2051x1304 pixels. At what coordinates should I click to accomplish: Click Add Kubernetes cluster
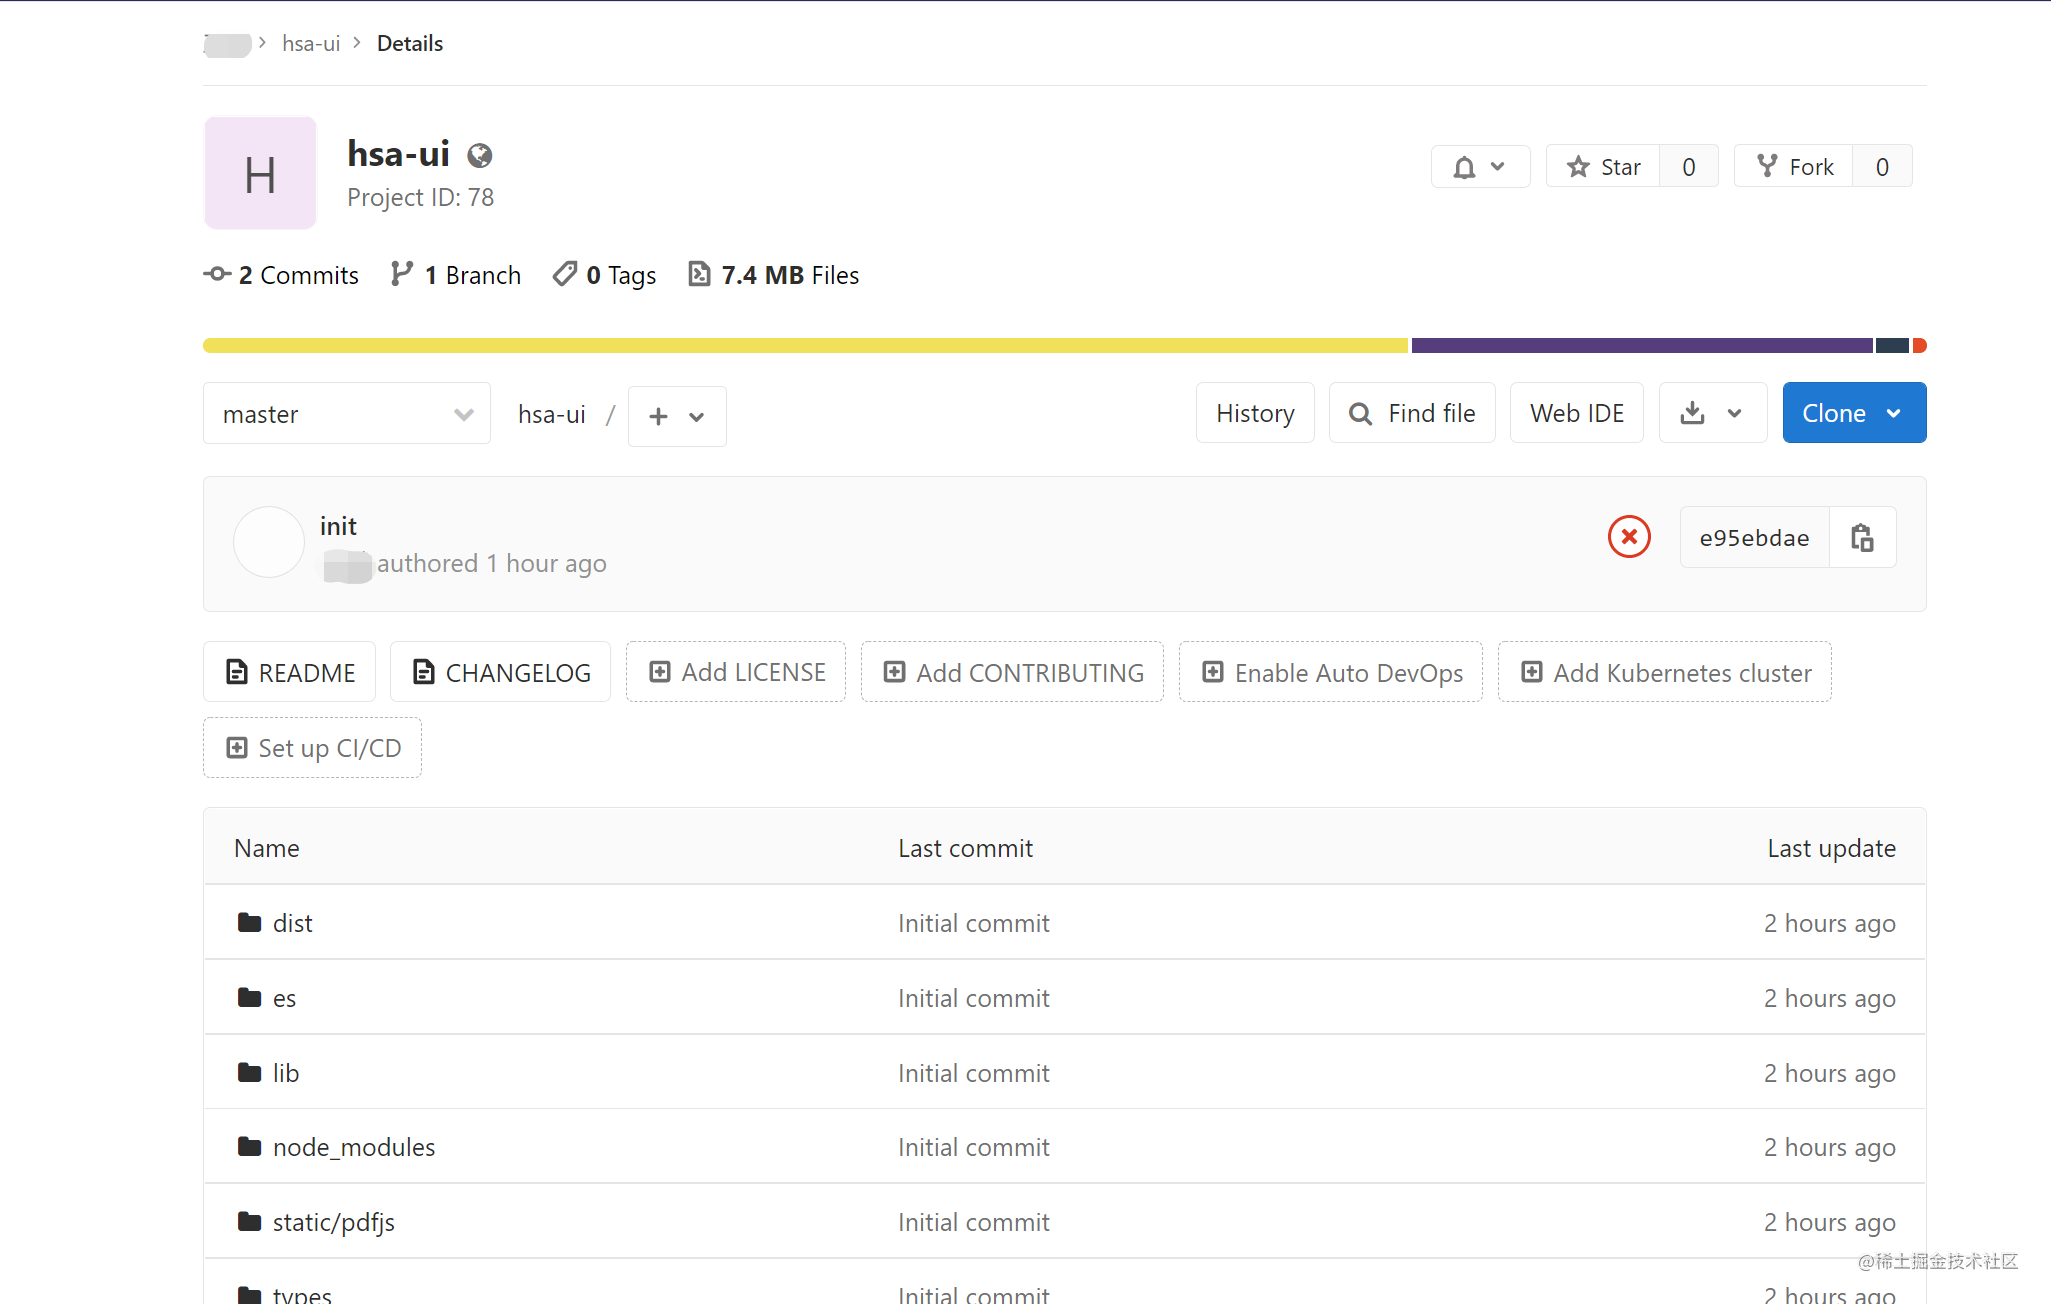pos(1665,672)
